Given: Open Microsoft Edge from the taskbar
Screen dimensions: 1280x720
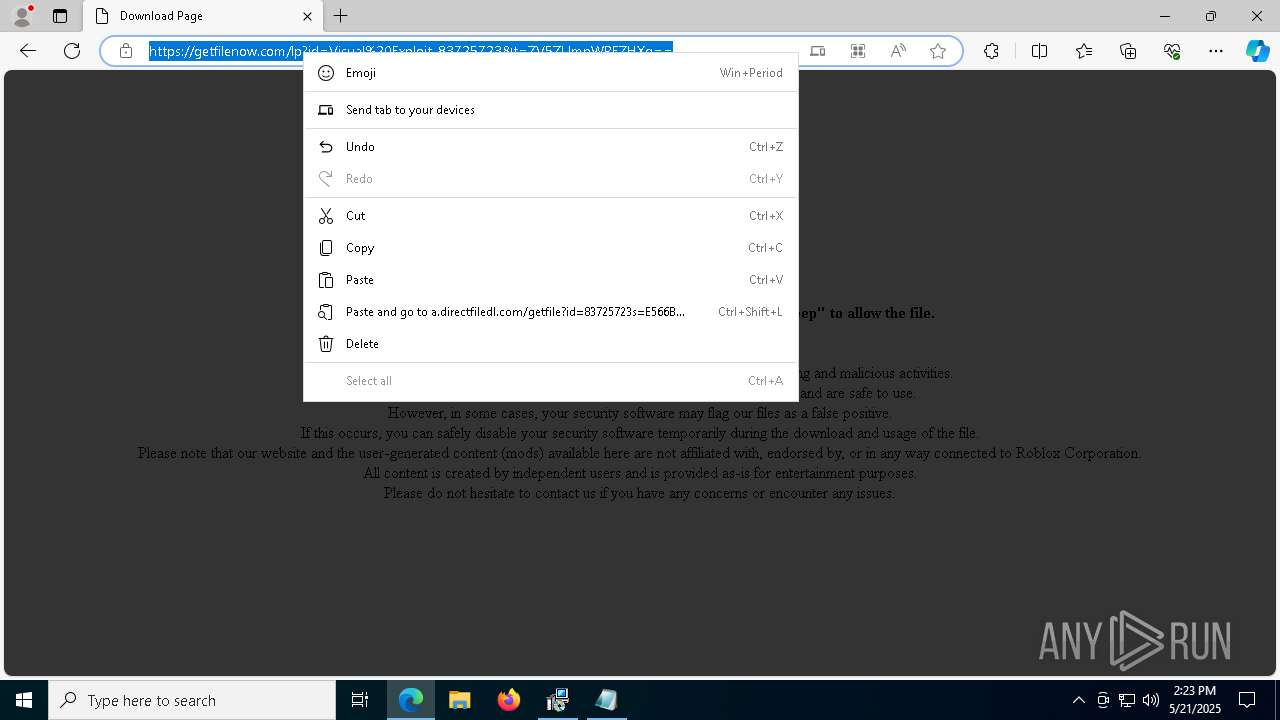Looking at the screenshot, I should point(411,700).
